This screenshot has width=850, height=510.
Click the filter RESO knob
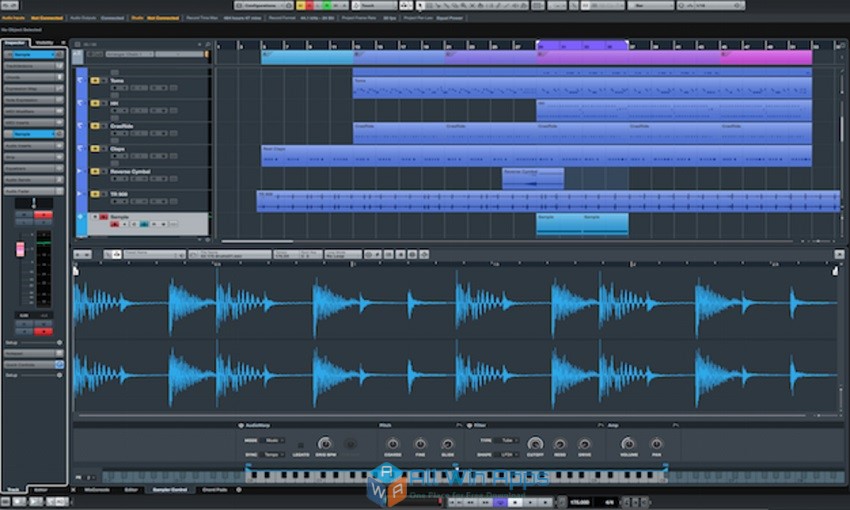click(560, 444)
